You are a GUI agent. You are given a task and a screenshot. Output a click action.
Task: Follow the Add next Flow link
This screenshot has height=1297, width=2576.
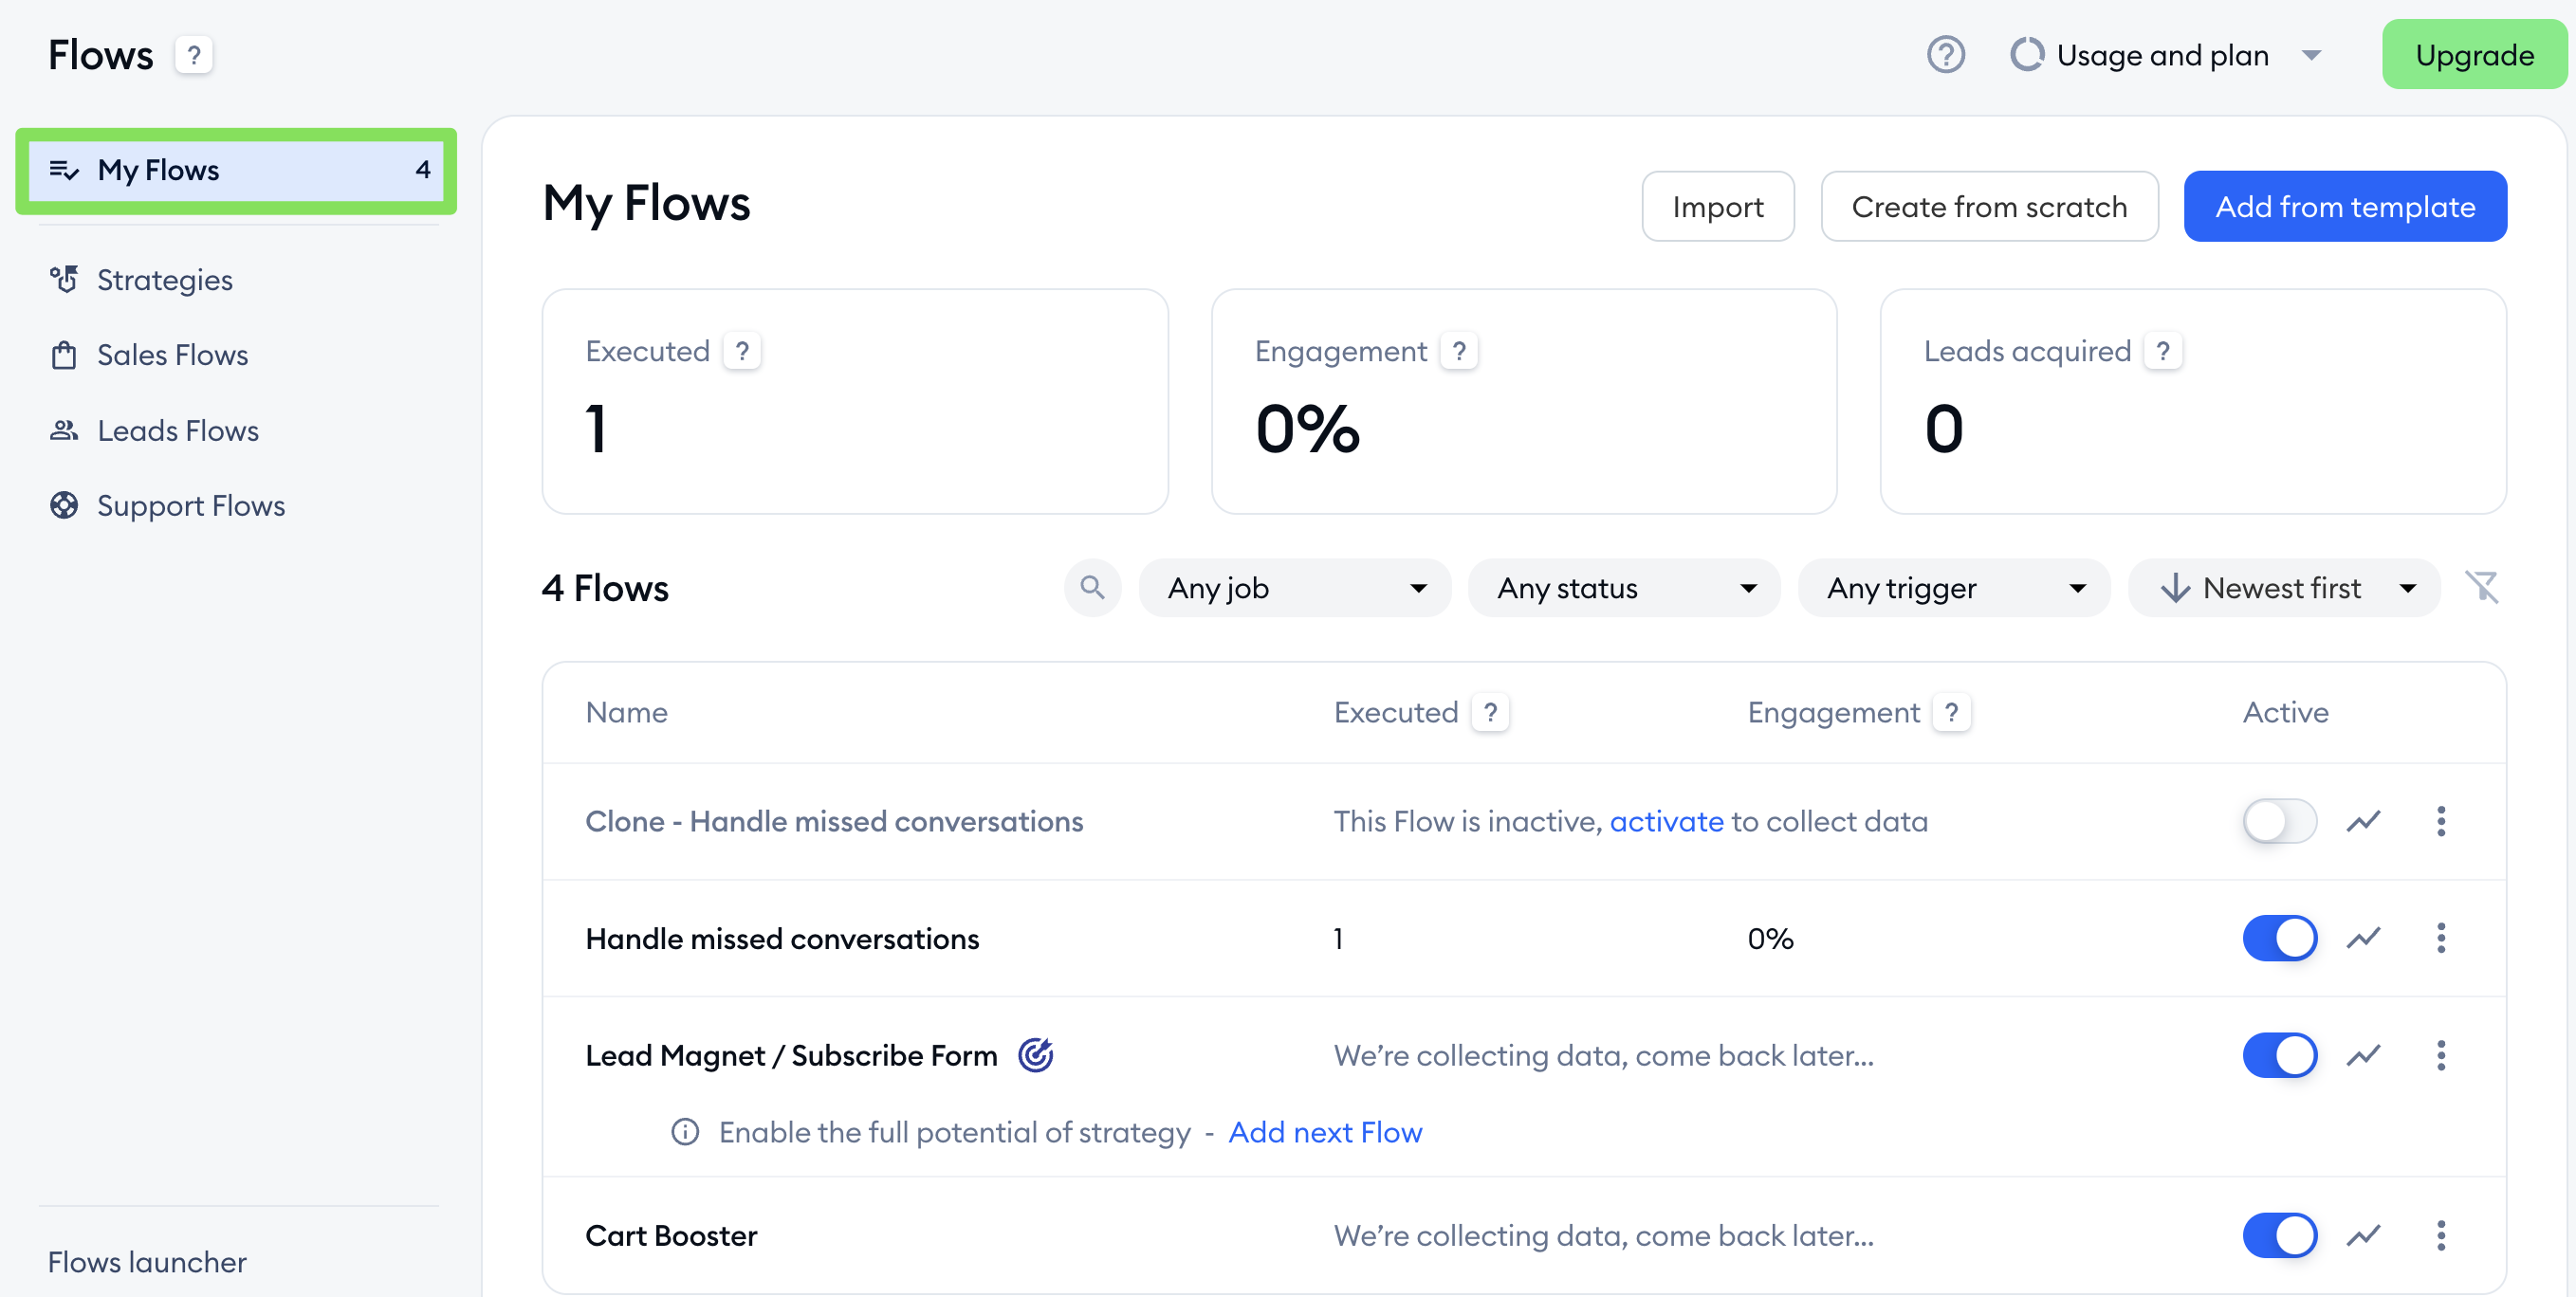pos(1326,1132)
